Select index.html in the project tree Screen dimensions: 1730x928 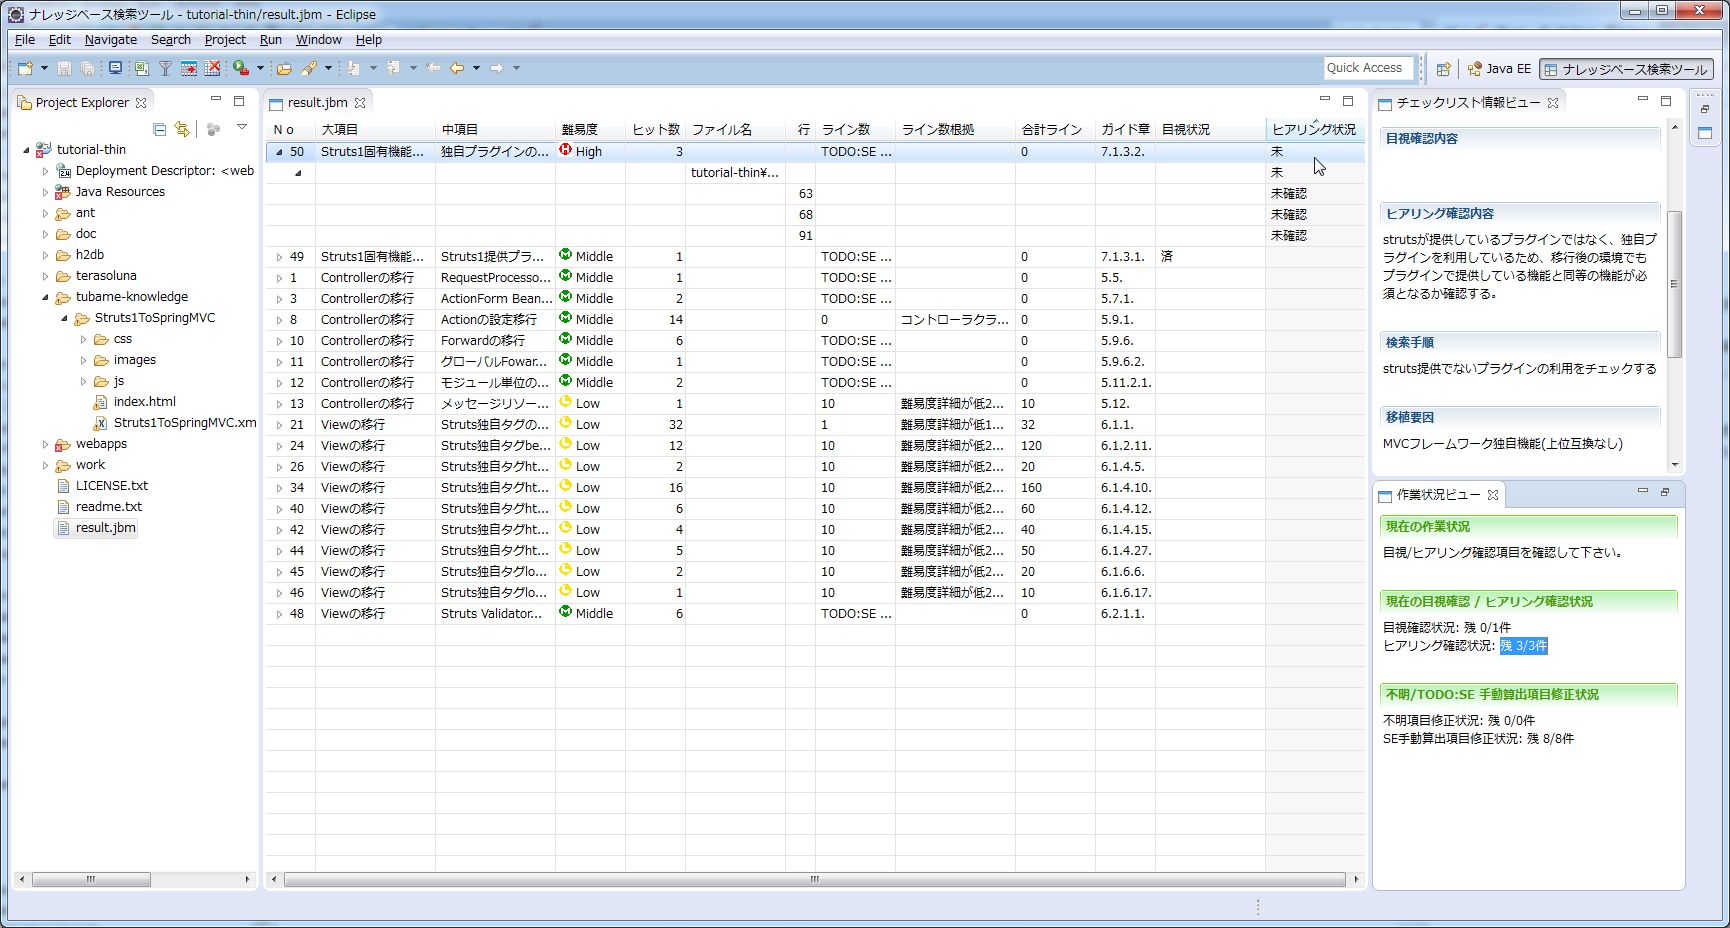[x=144, y=402]
